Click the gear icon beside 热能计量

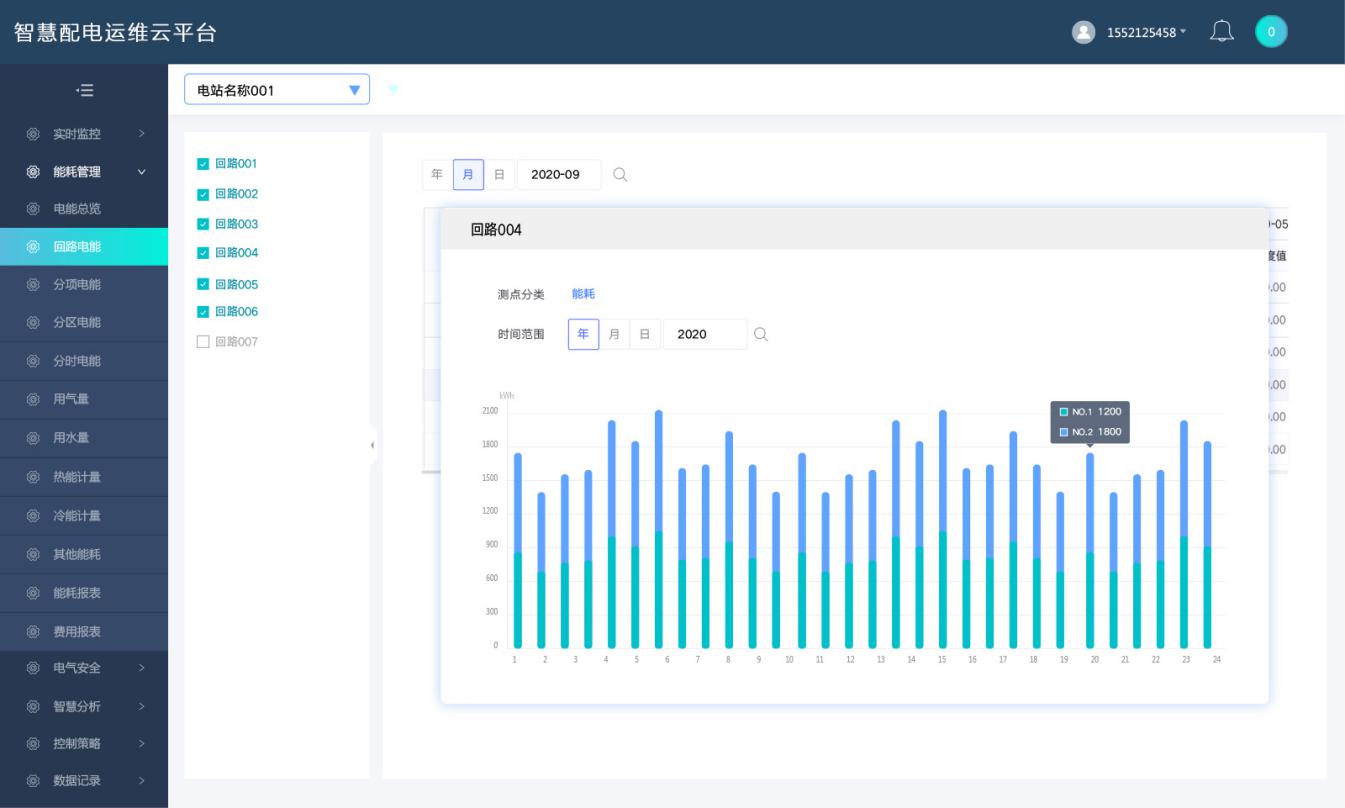click(33, 477)
